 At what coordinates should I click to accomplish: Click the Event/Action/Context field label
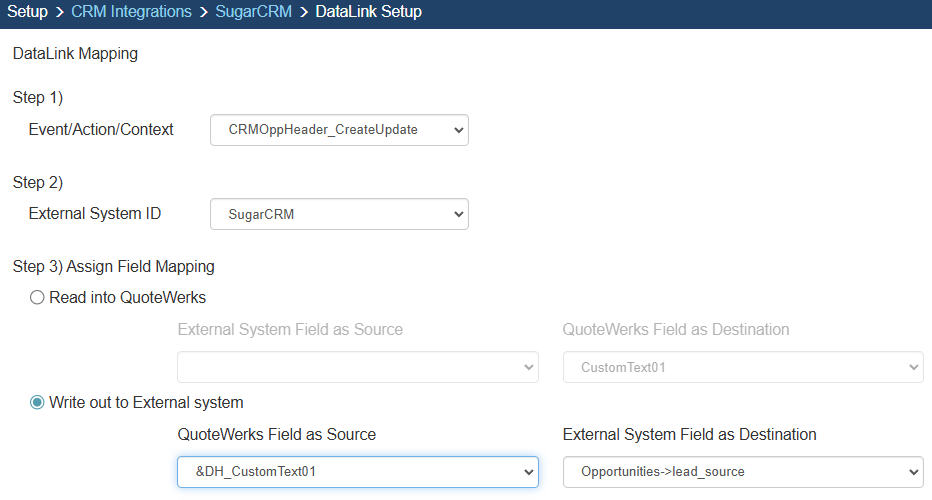click(x=101, y=130)
